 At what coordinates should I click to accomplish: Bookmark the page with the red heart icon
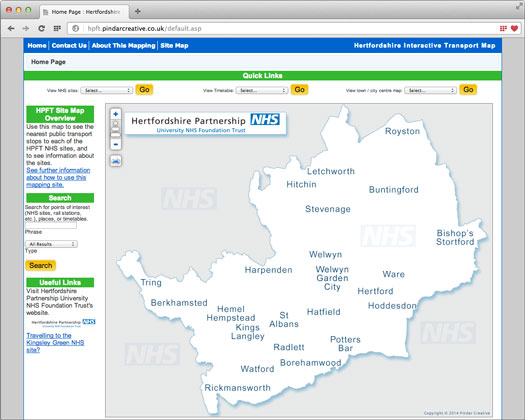click(x=514, y=28)
